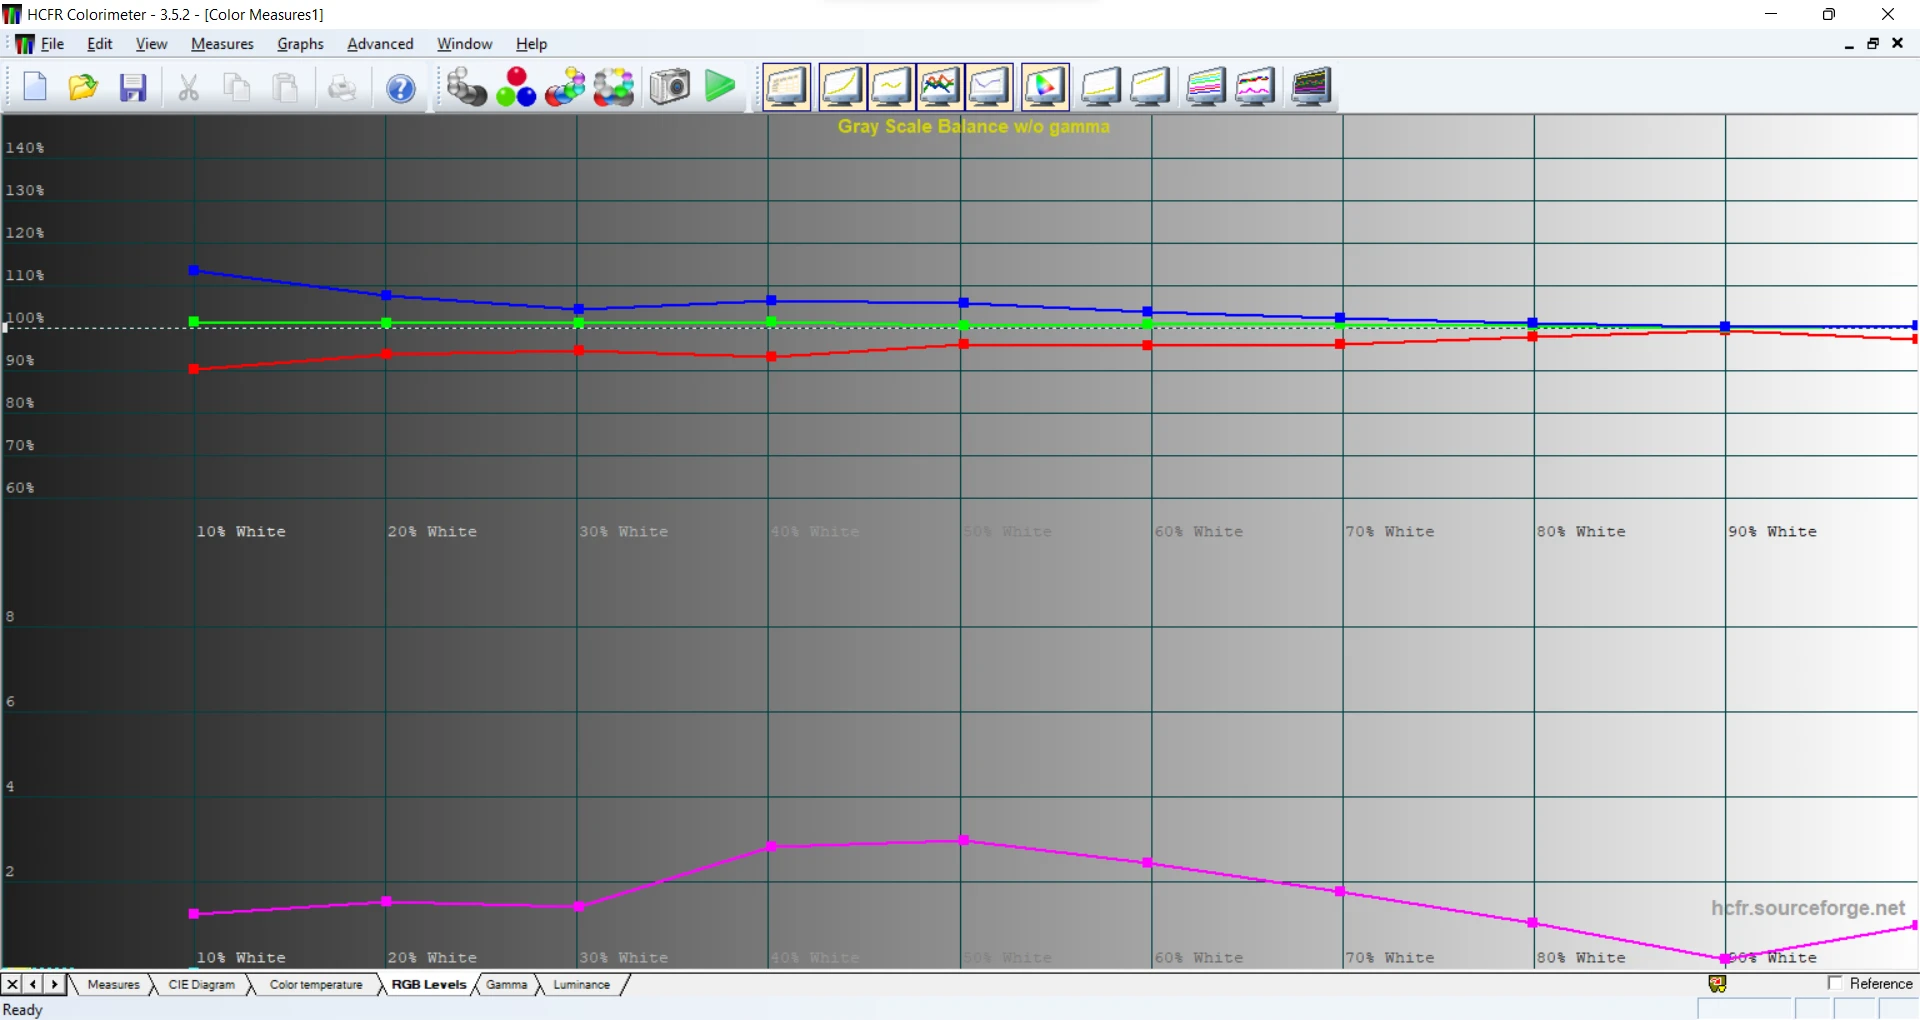Viewport: 1920px width, 1020px height.
Task: Open the Graphs menu
Action: click(300, 44)
